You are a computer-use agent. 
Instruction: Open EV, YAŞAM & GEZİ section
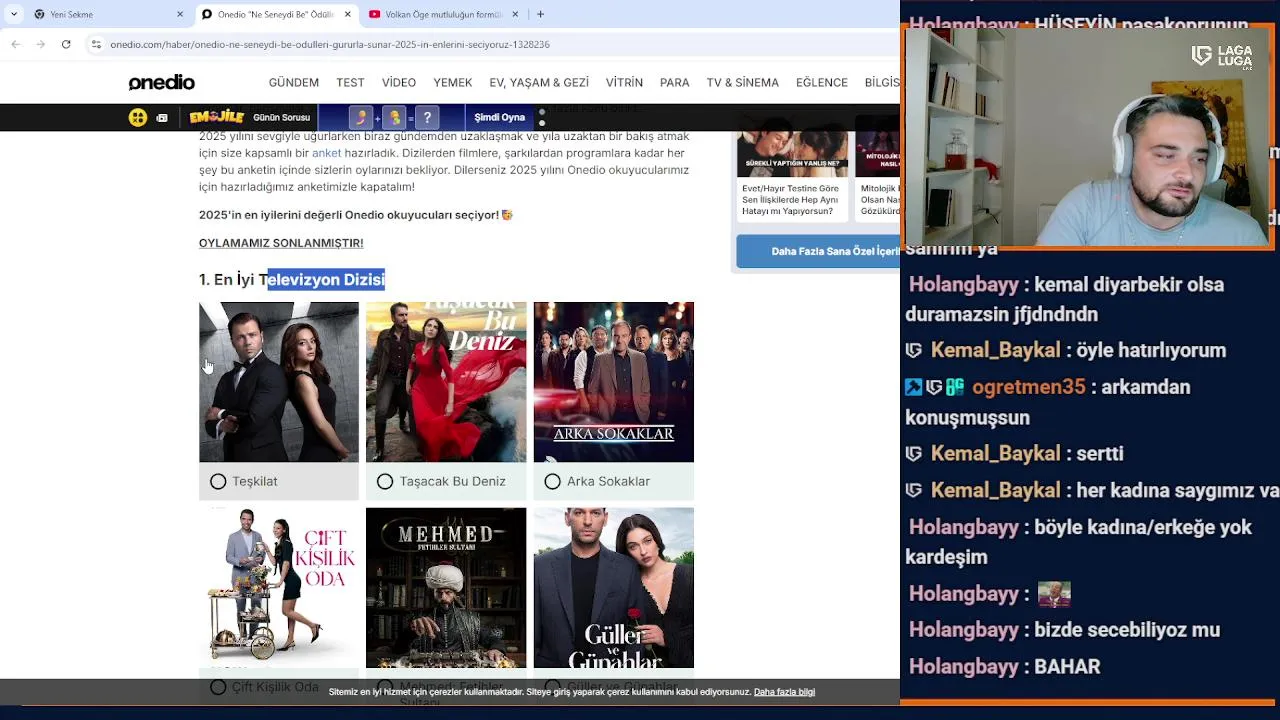[539, 82]
